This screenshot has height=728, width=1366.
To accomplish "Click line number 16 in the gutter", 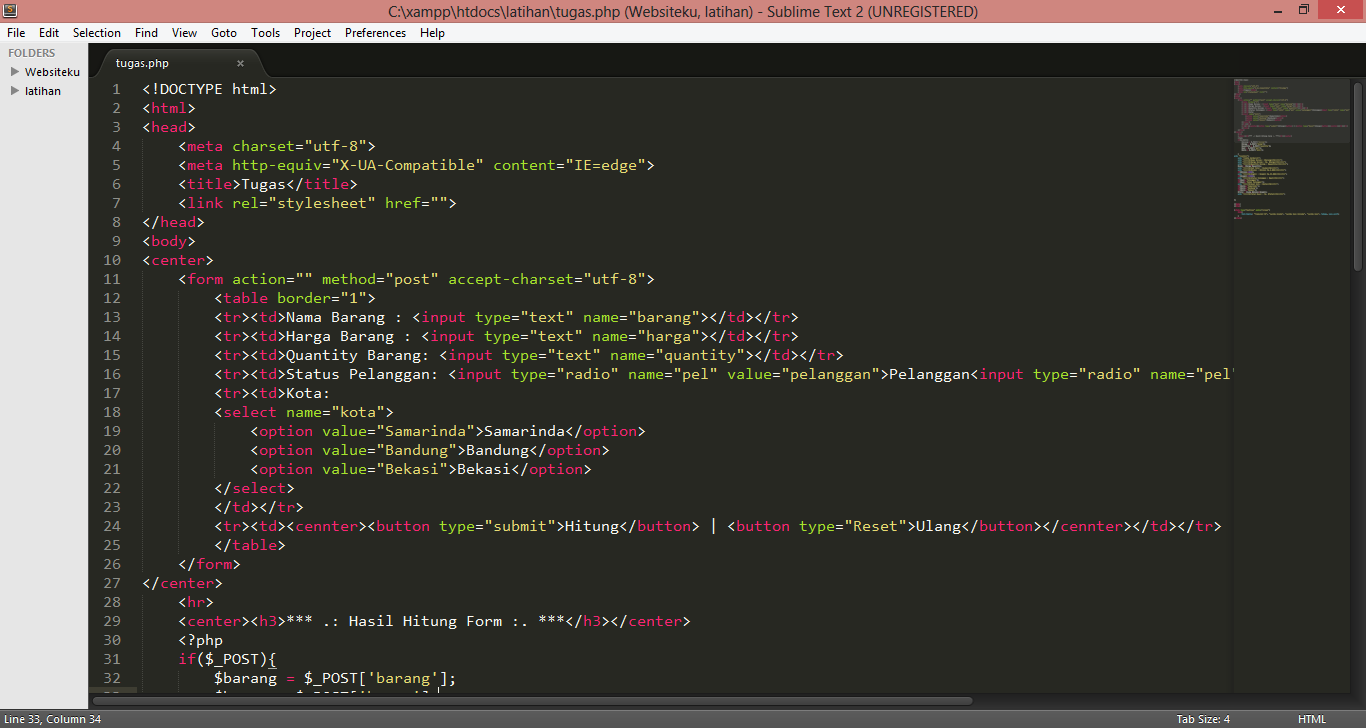I will pos(111,374).
